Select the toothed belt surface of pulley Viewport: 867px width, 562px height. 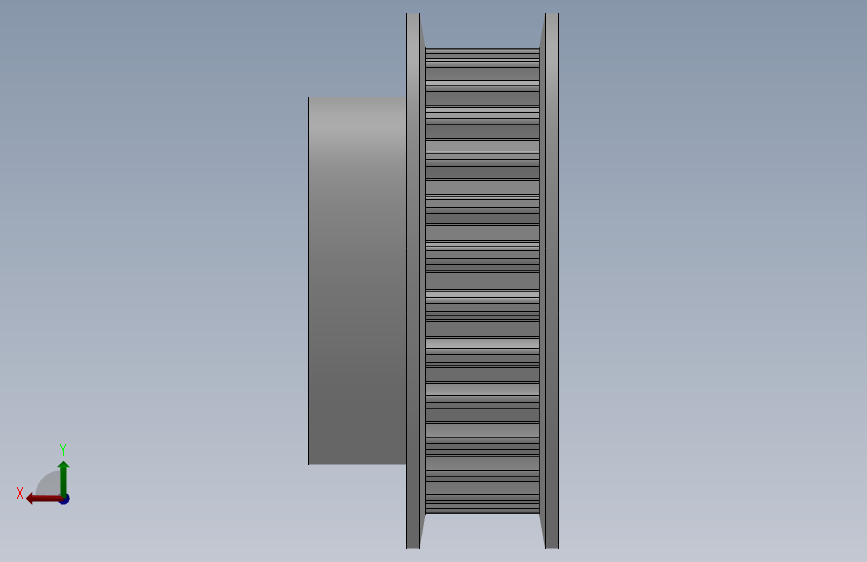(x=482, y=281)
